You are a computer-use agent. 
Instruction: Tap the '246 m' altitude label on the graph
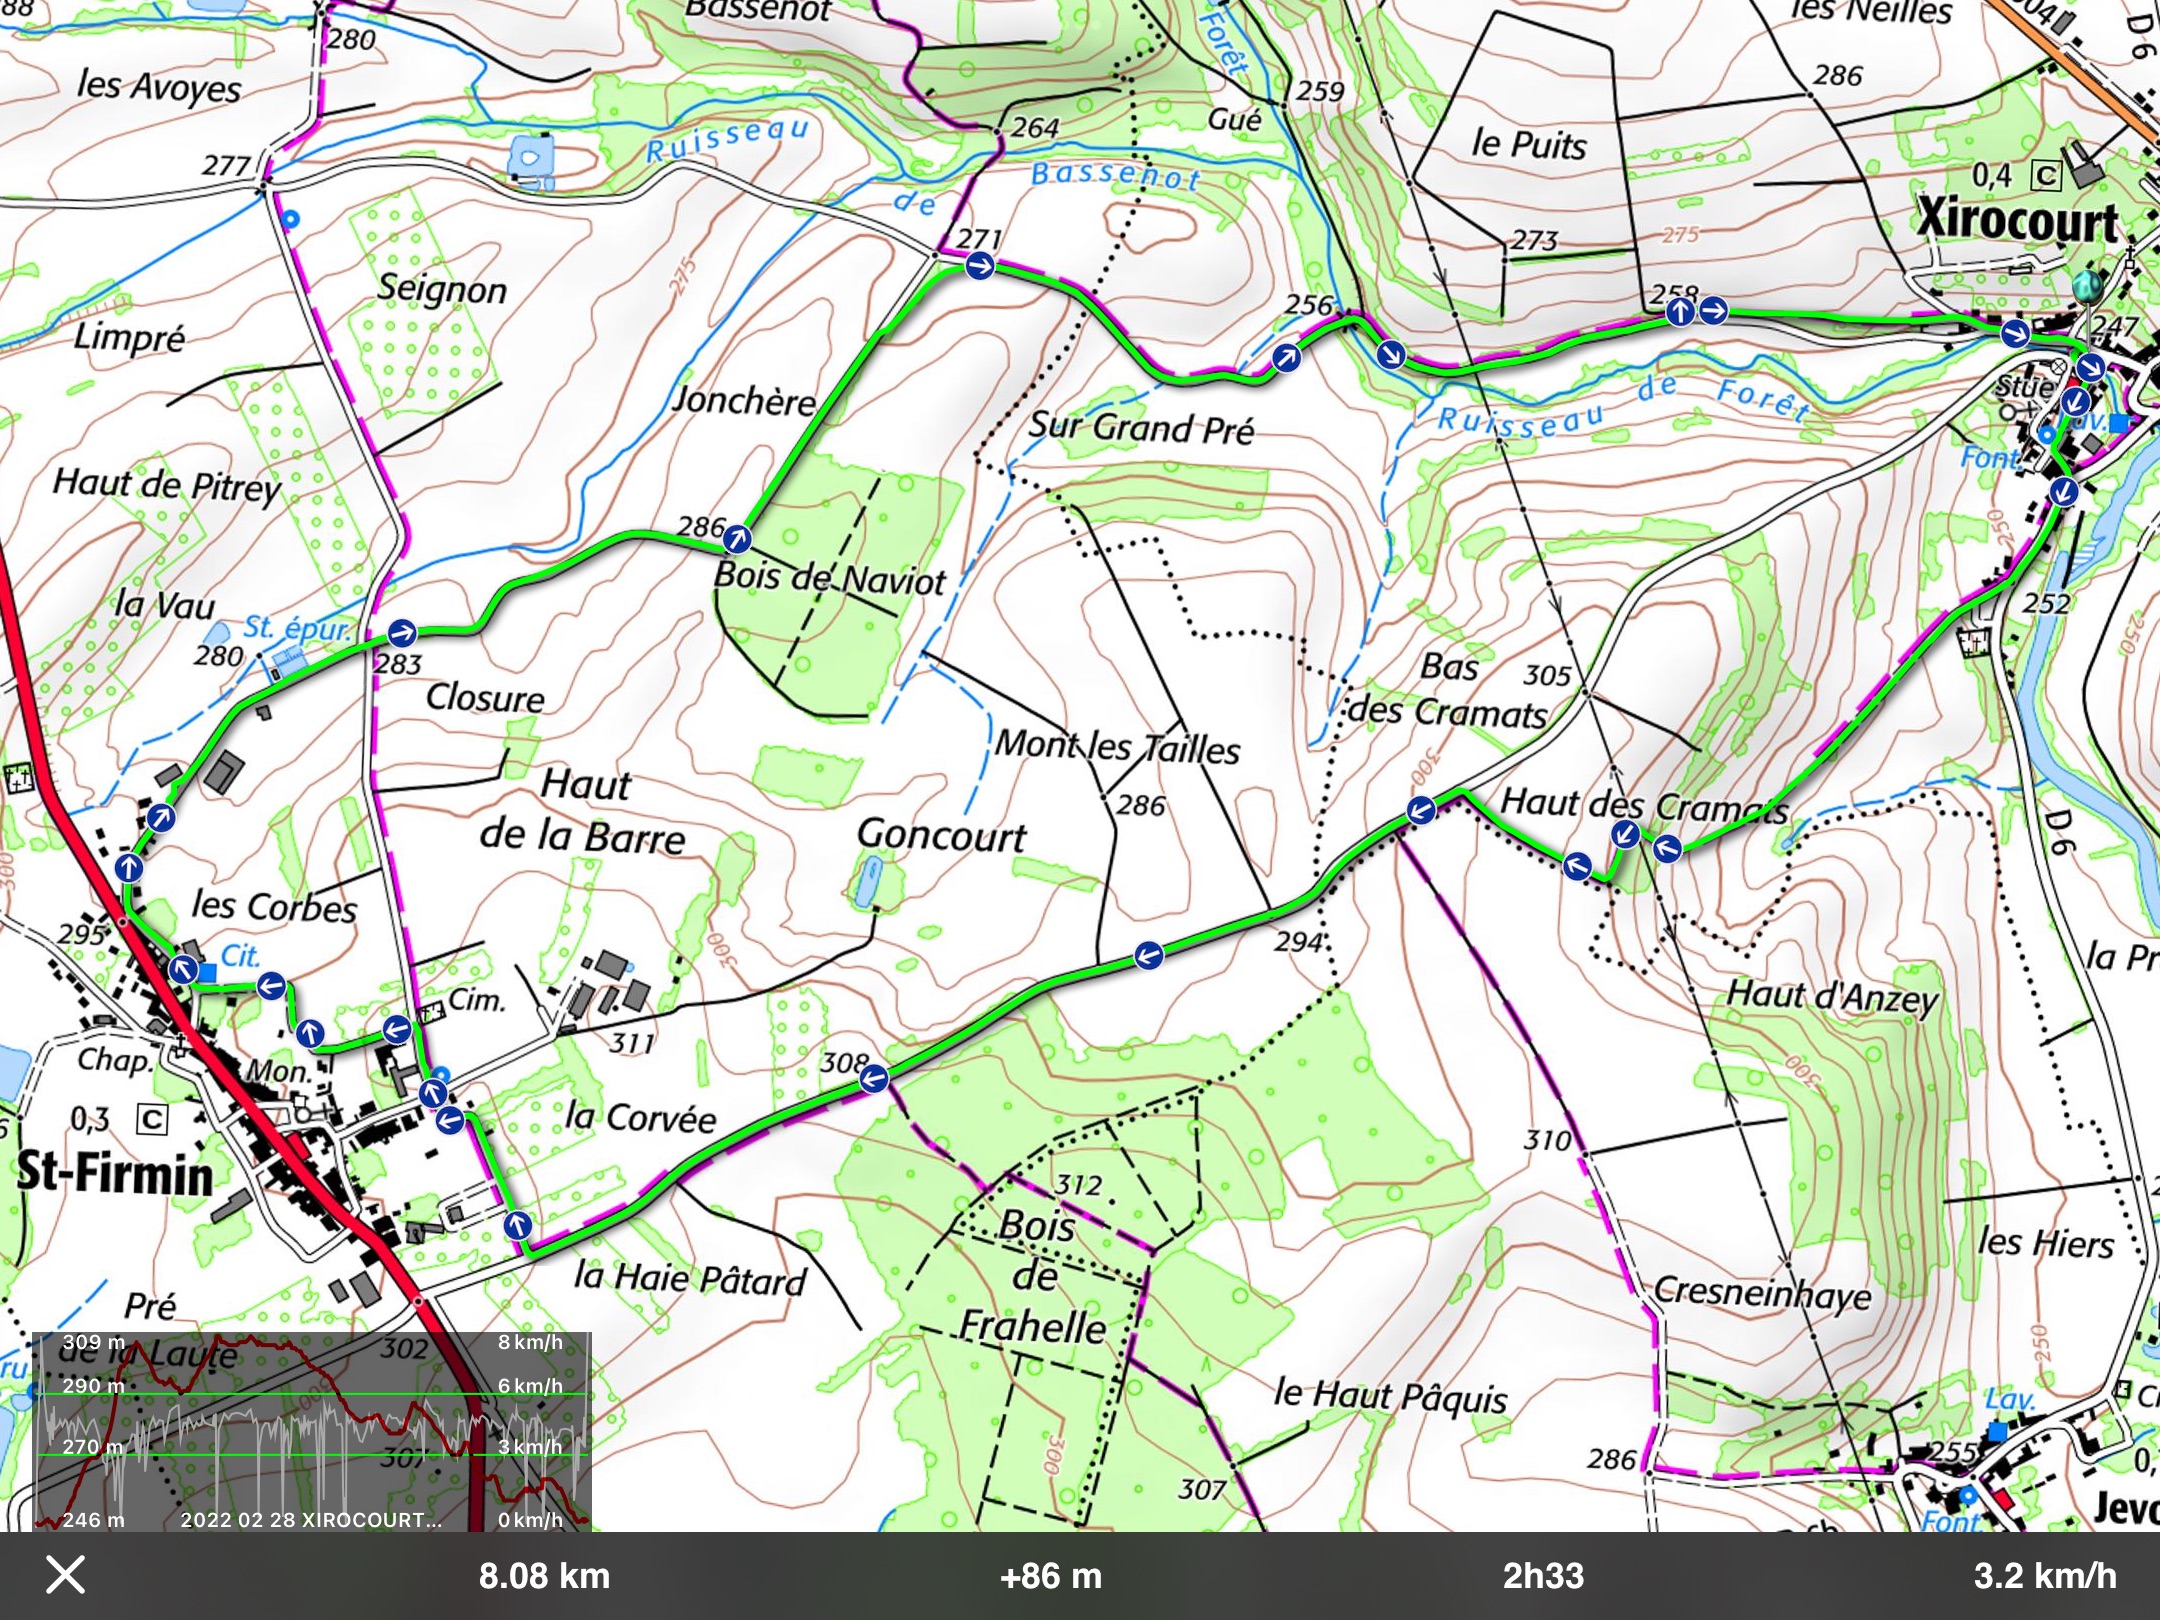(94, 1520)
